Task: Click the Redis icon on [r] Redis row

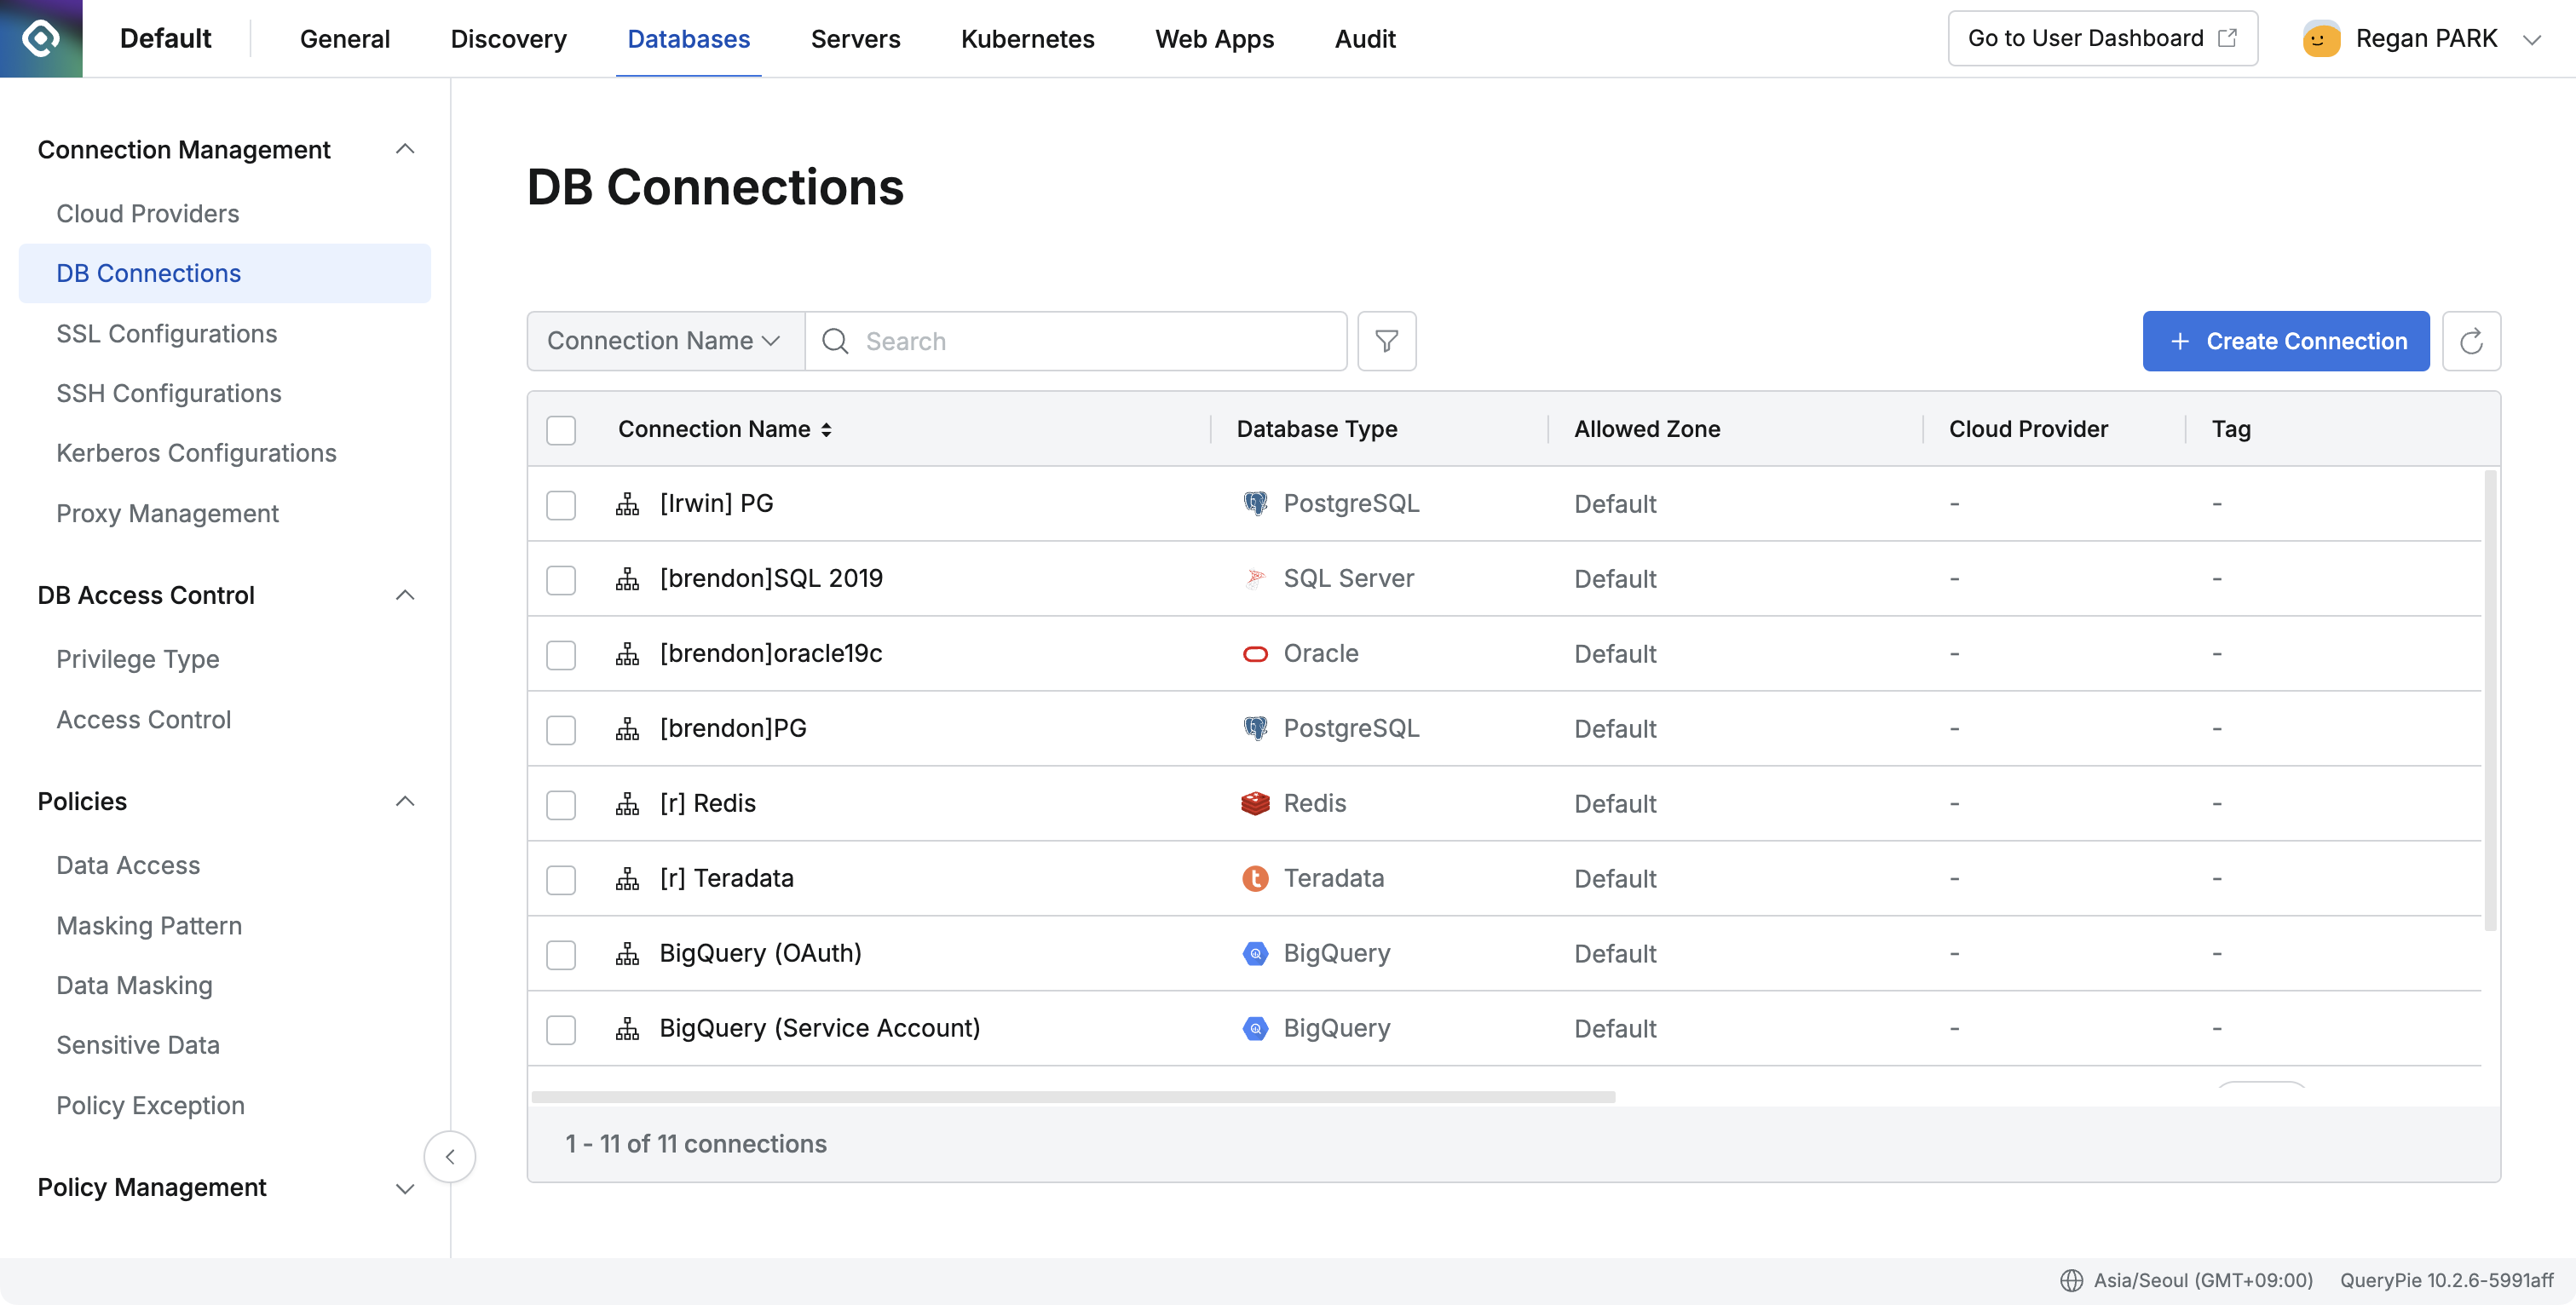Action: tap(1254, 803)
